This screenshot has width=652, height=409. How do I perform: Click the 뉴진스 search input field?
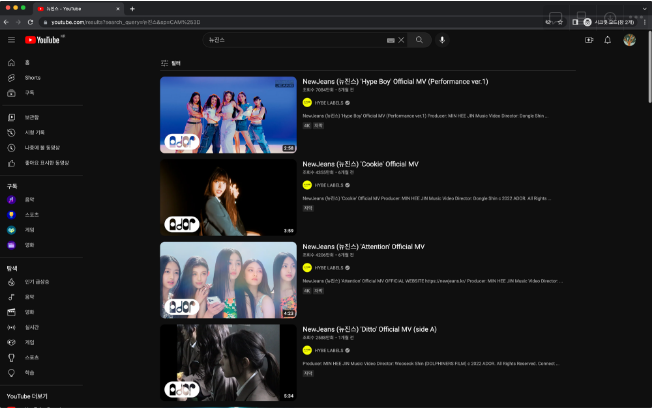click(297, 40)
